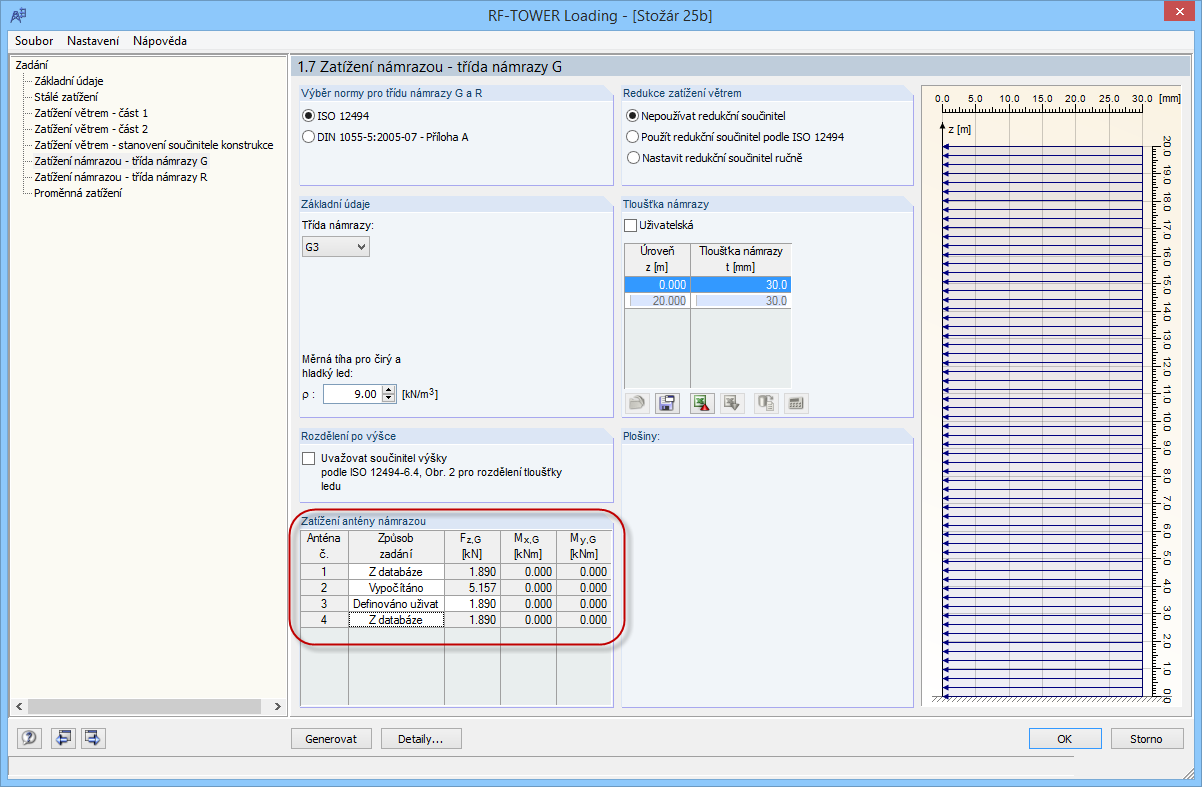Click the calculator icon below the ice thickness table
This screenshot has width=1202, height=787.
[796, 403]
